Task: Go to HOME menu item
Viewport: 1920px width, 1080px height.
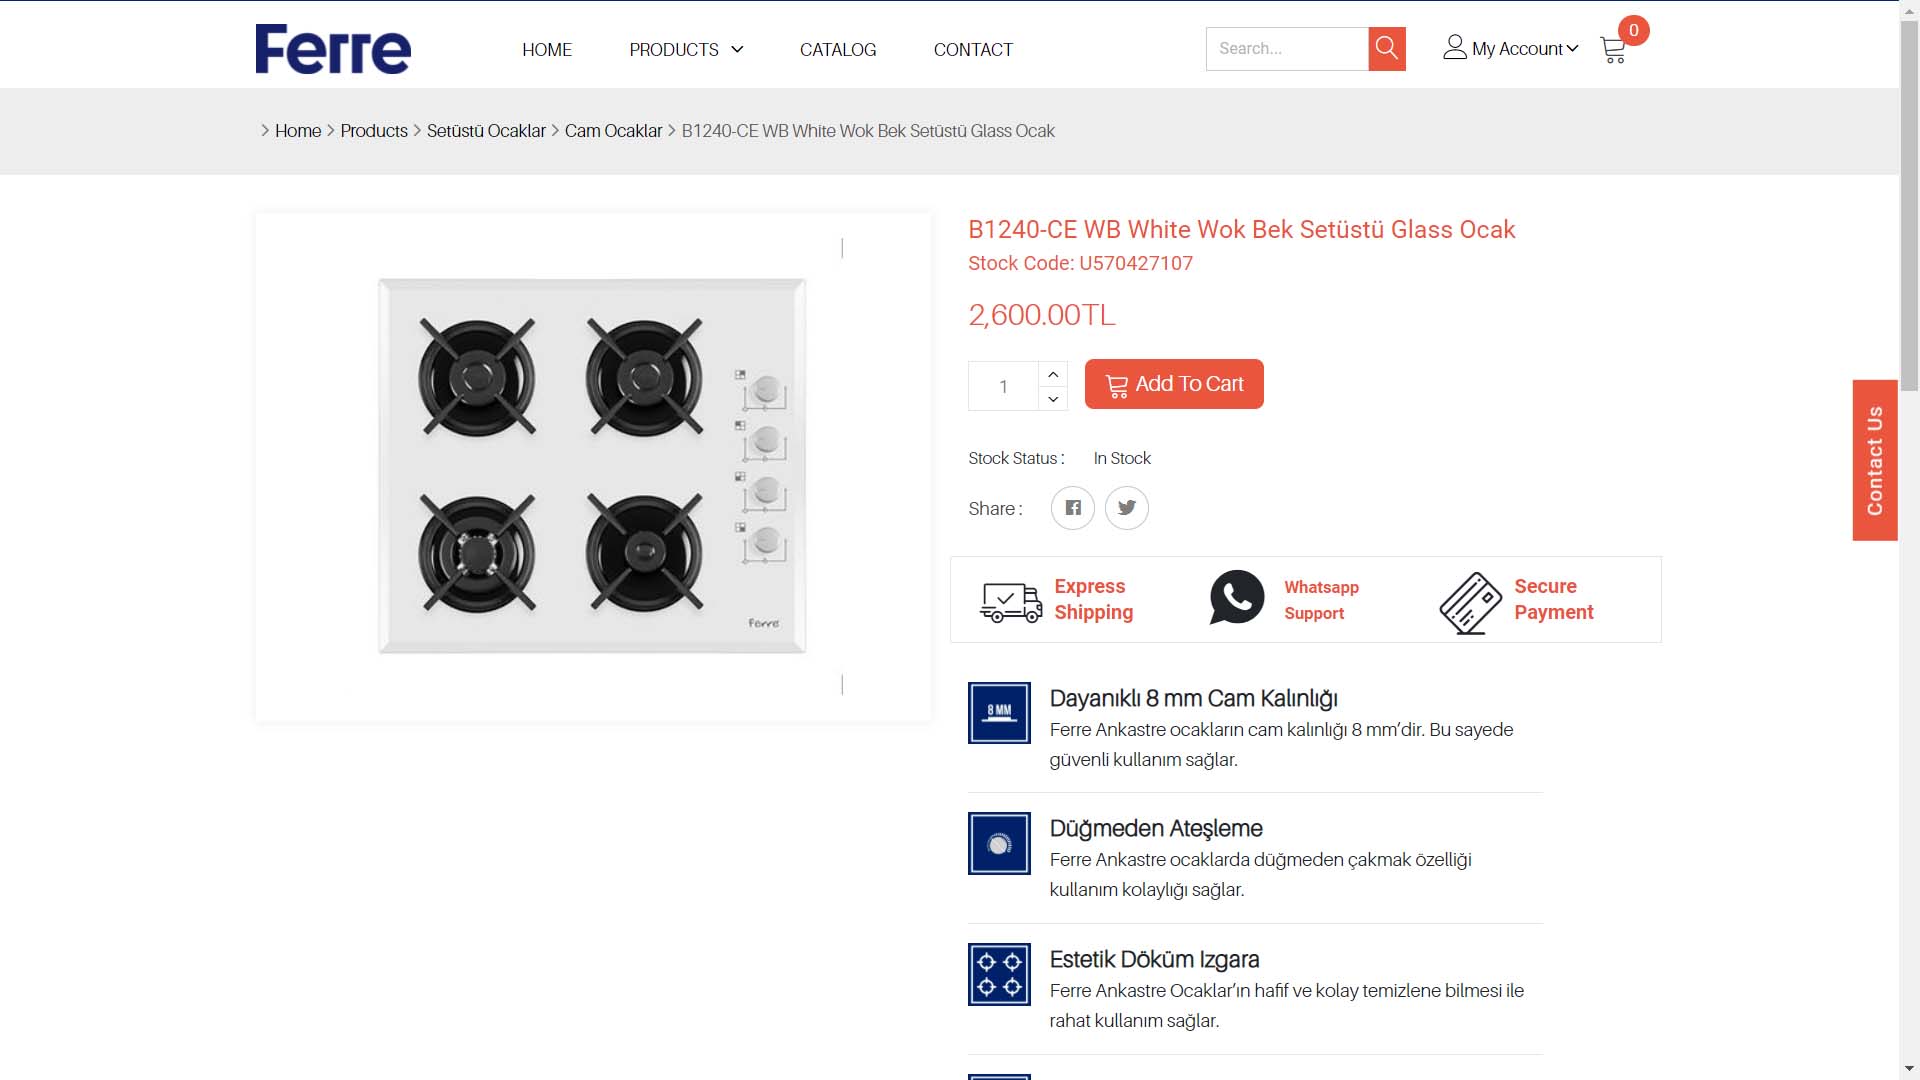Action: [547, 50]
